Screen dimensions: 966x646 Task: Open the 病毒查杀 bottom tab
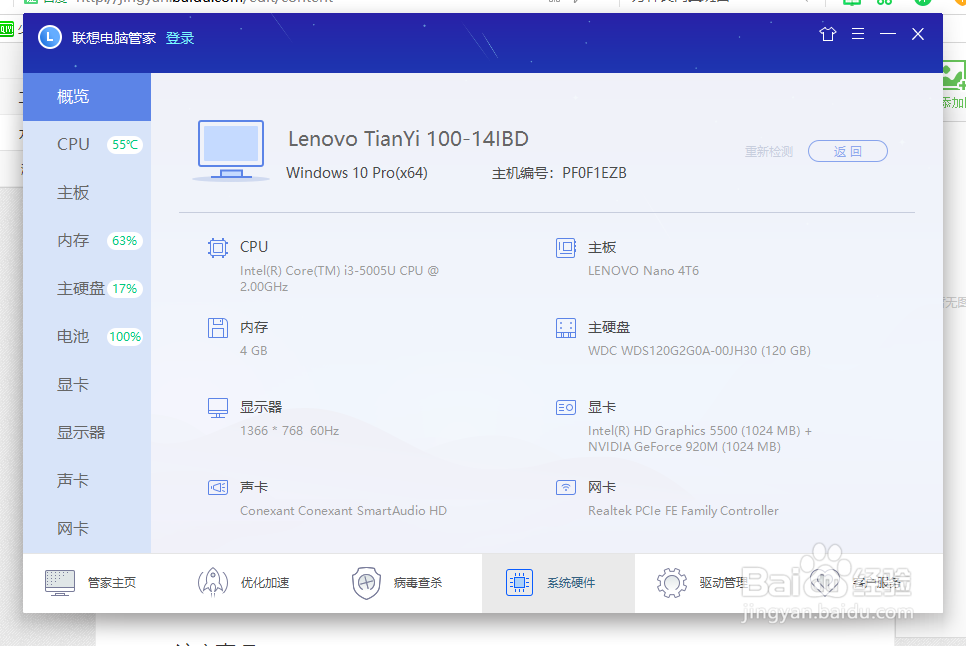pyautogui.click(x=405, y=583)
